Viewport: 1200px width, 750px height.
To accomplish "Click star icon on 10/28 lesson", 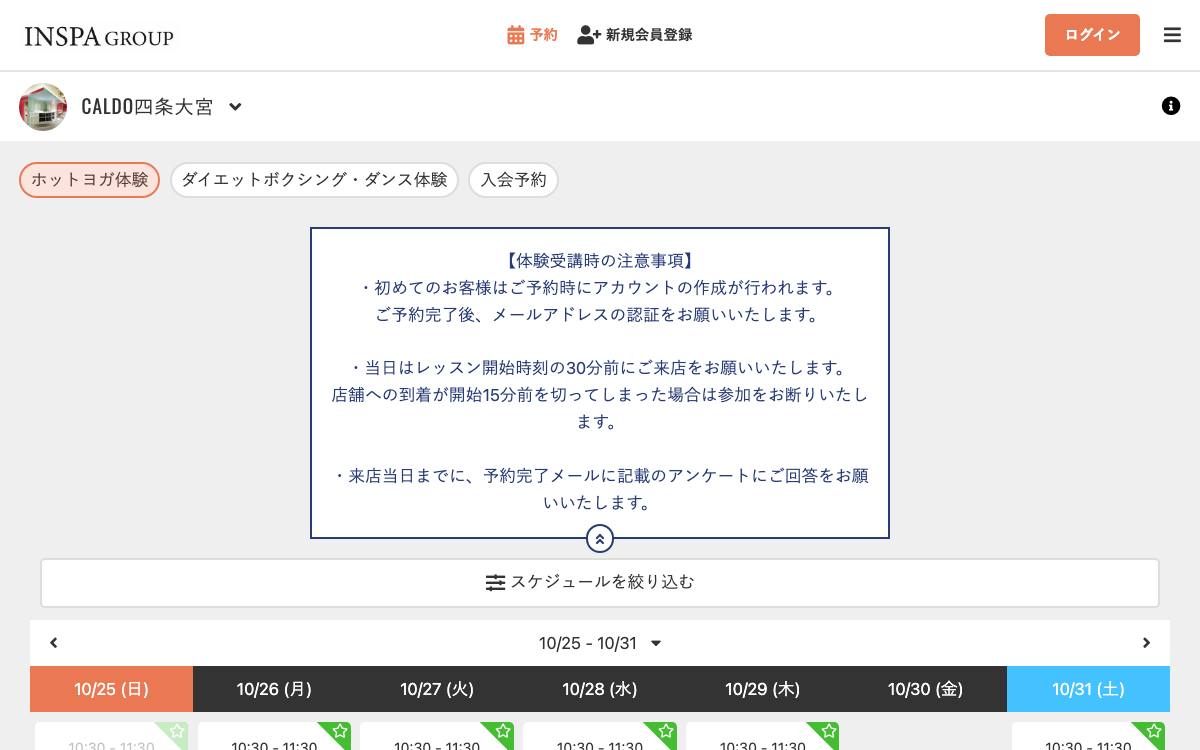I will pyautogui.click(x=666, y=732).
